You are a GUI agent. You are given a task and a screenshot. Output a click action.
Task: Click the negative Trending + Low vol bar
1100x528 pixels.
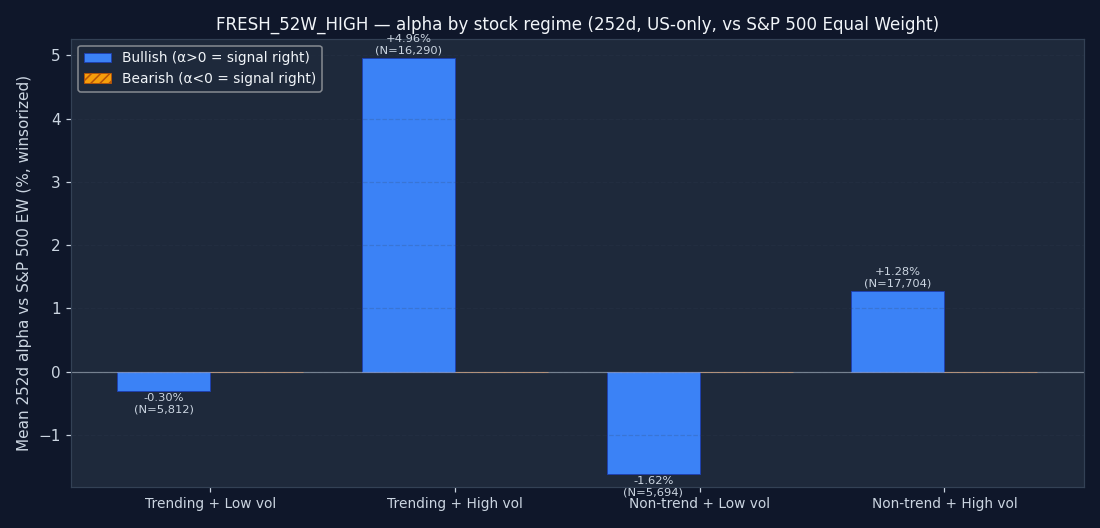pos(163,381)
